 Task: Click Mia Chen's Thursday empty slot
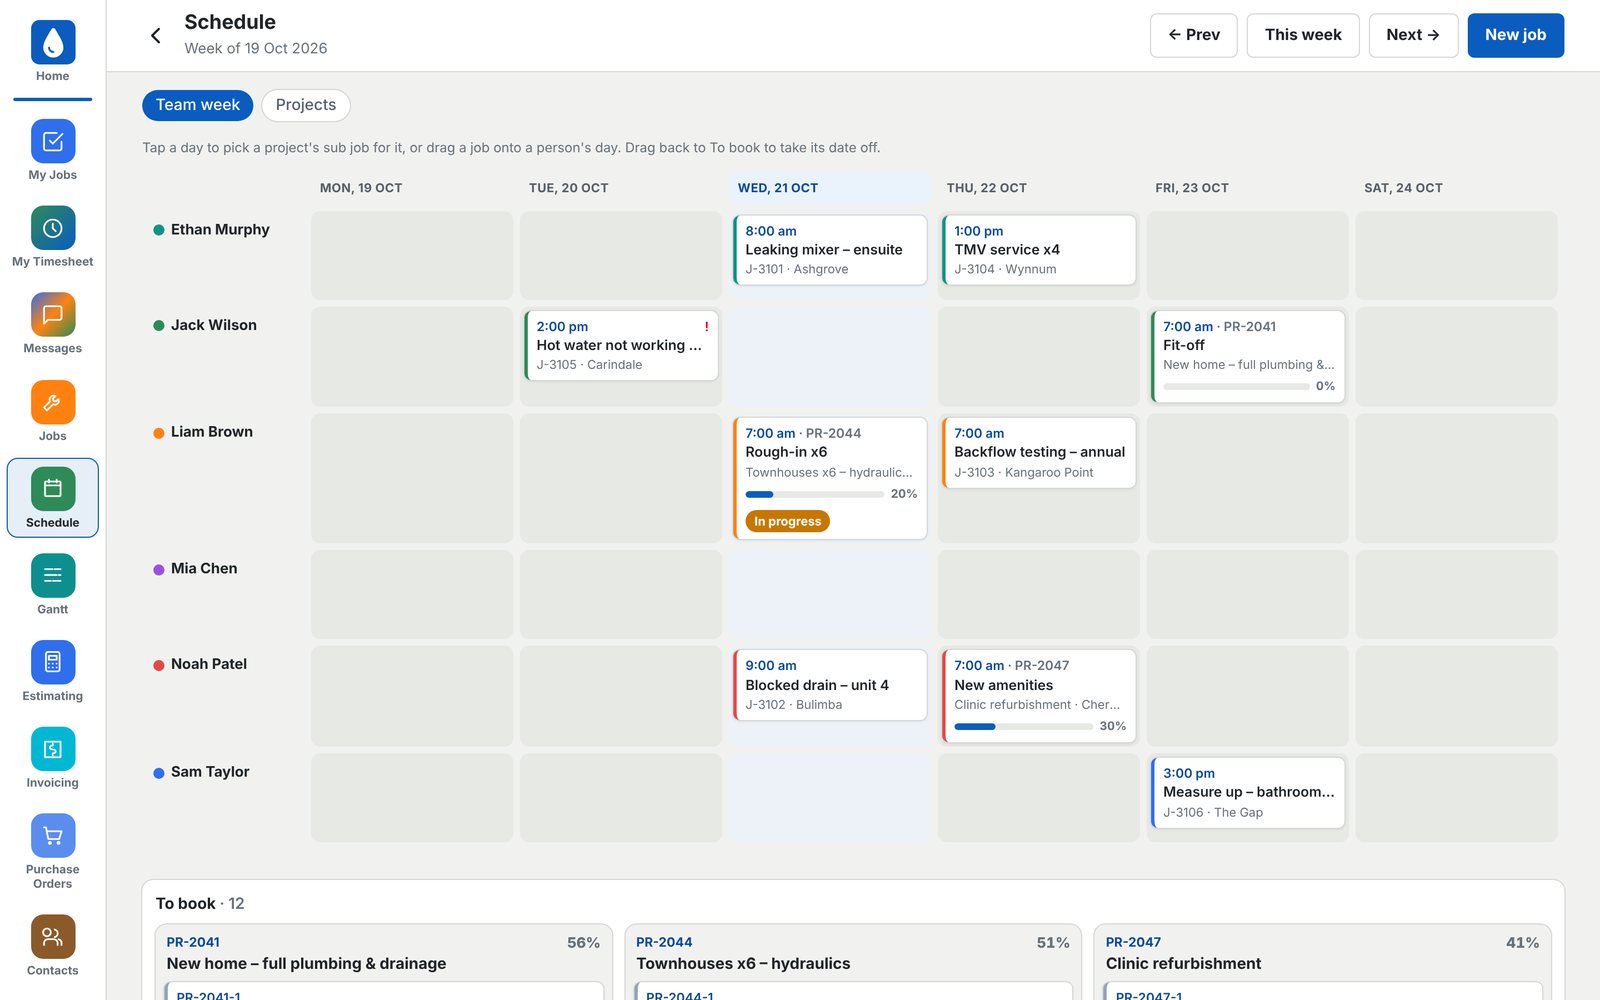1039,594
